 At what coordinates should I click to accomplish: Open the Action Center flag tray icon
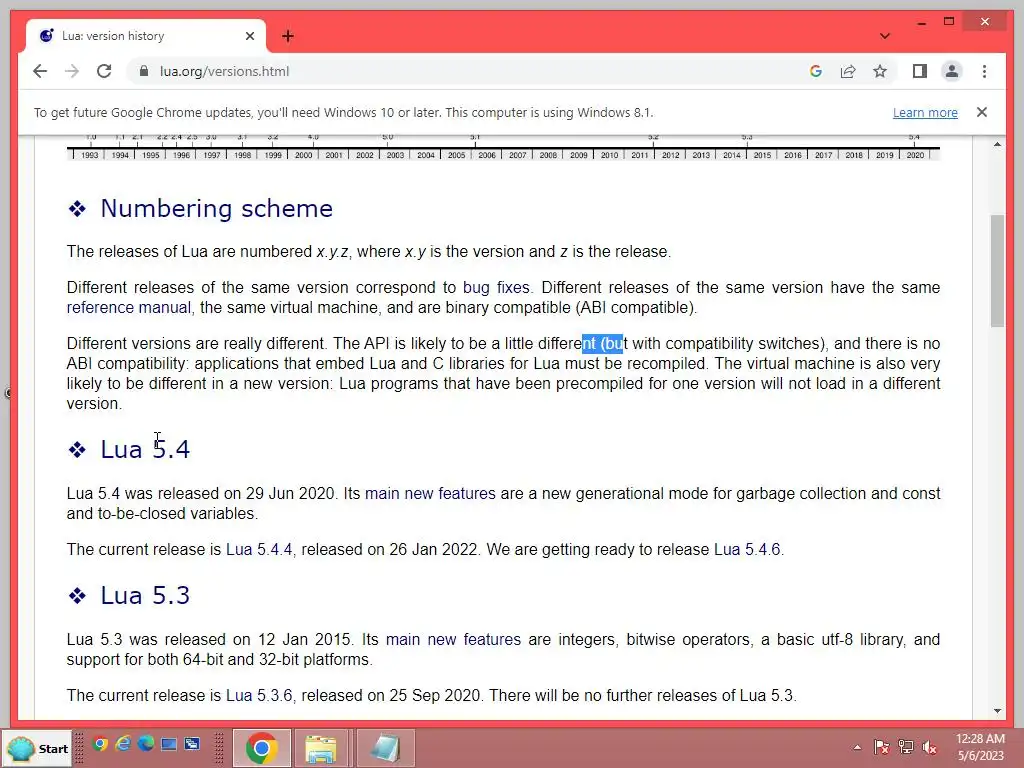tap(882, 747)
